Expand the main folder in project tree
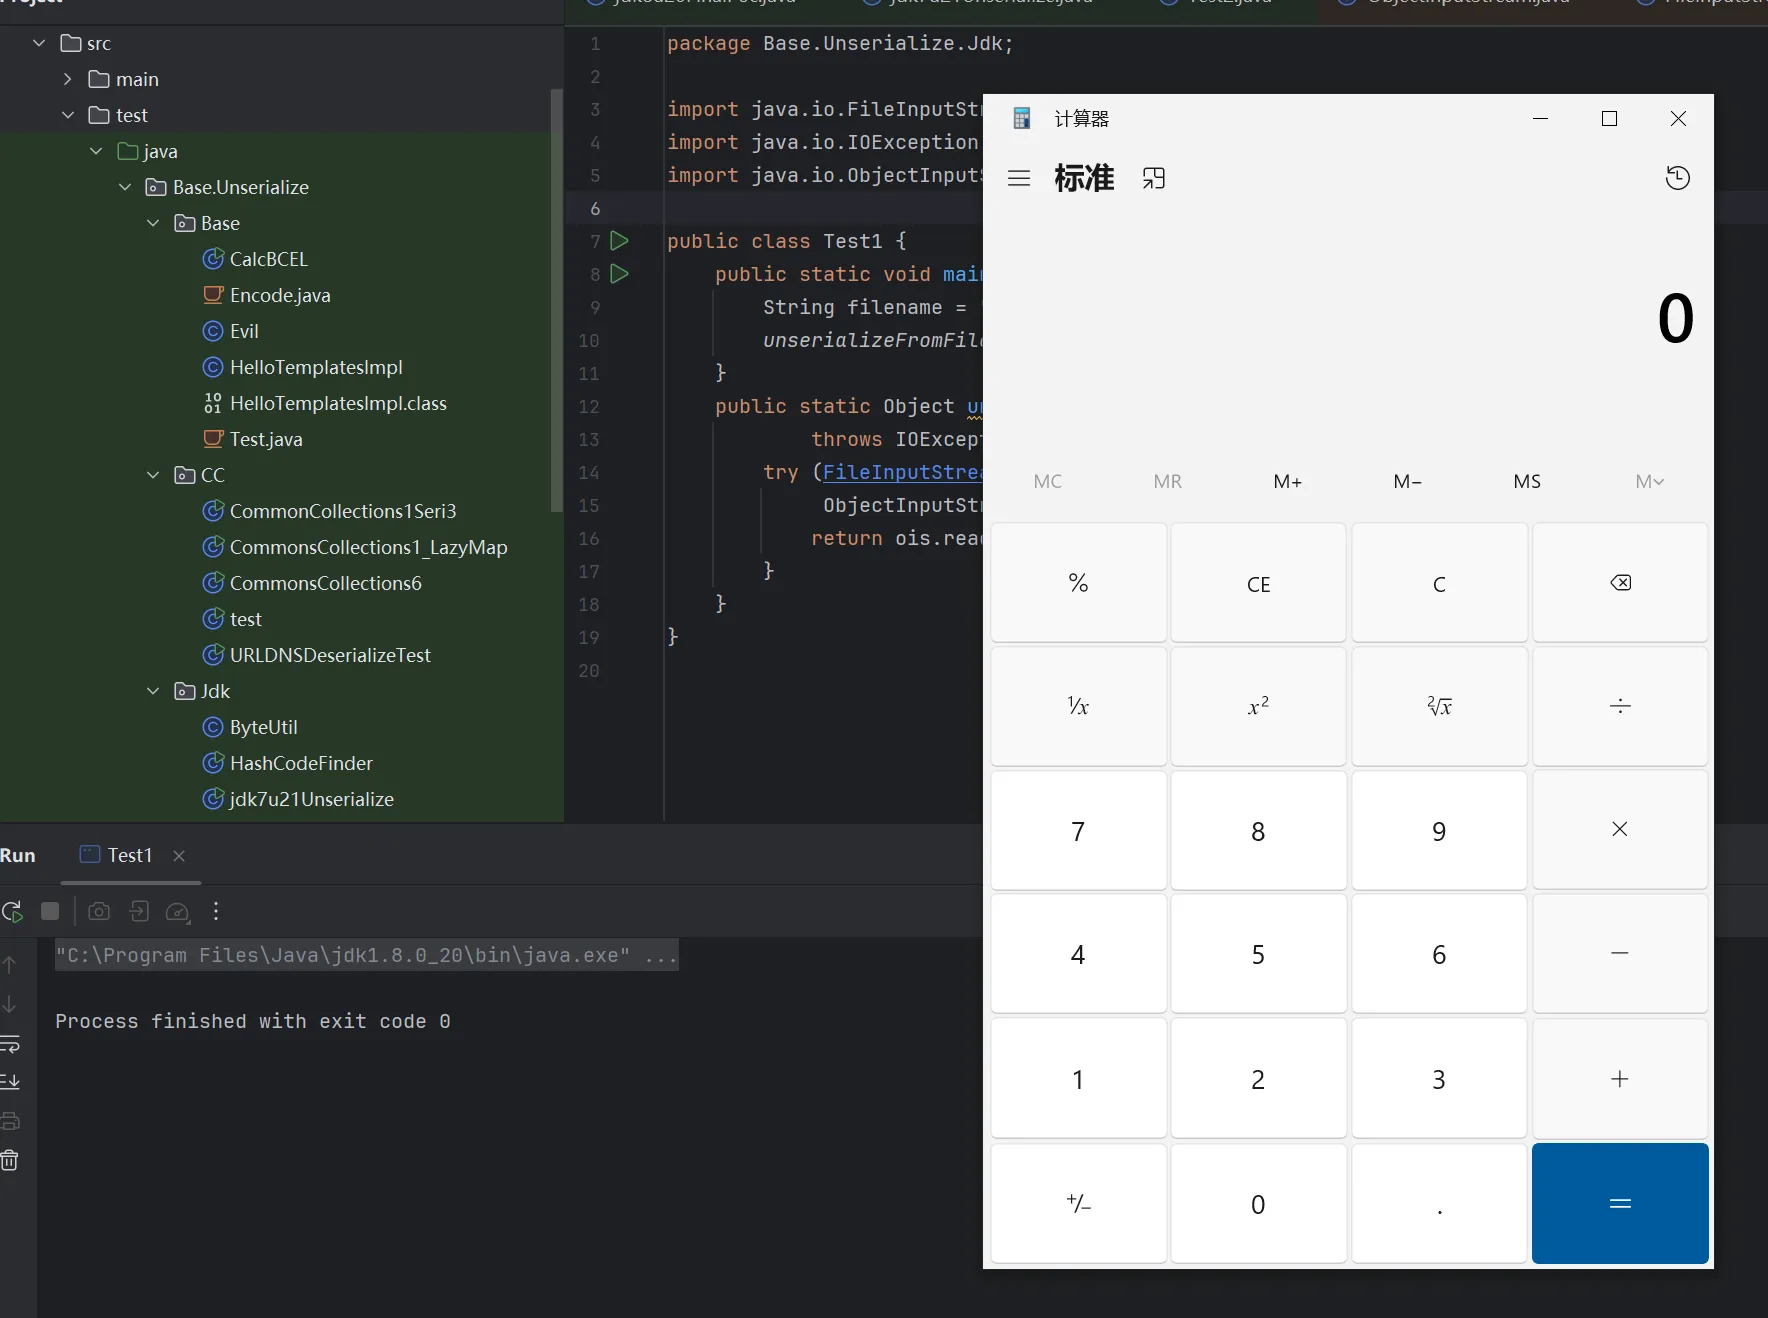The width and height of the screenshot is (1768, 1318). coord(68,79)
